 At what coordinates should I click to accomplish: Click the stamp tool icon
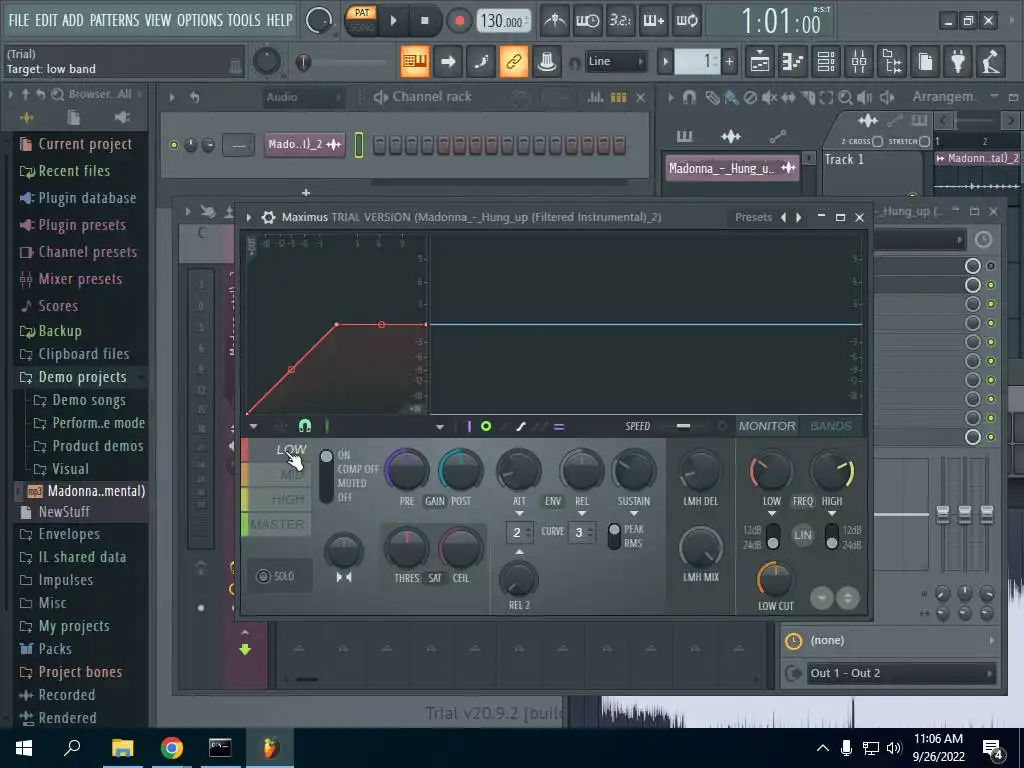pos(547,62)
